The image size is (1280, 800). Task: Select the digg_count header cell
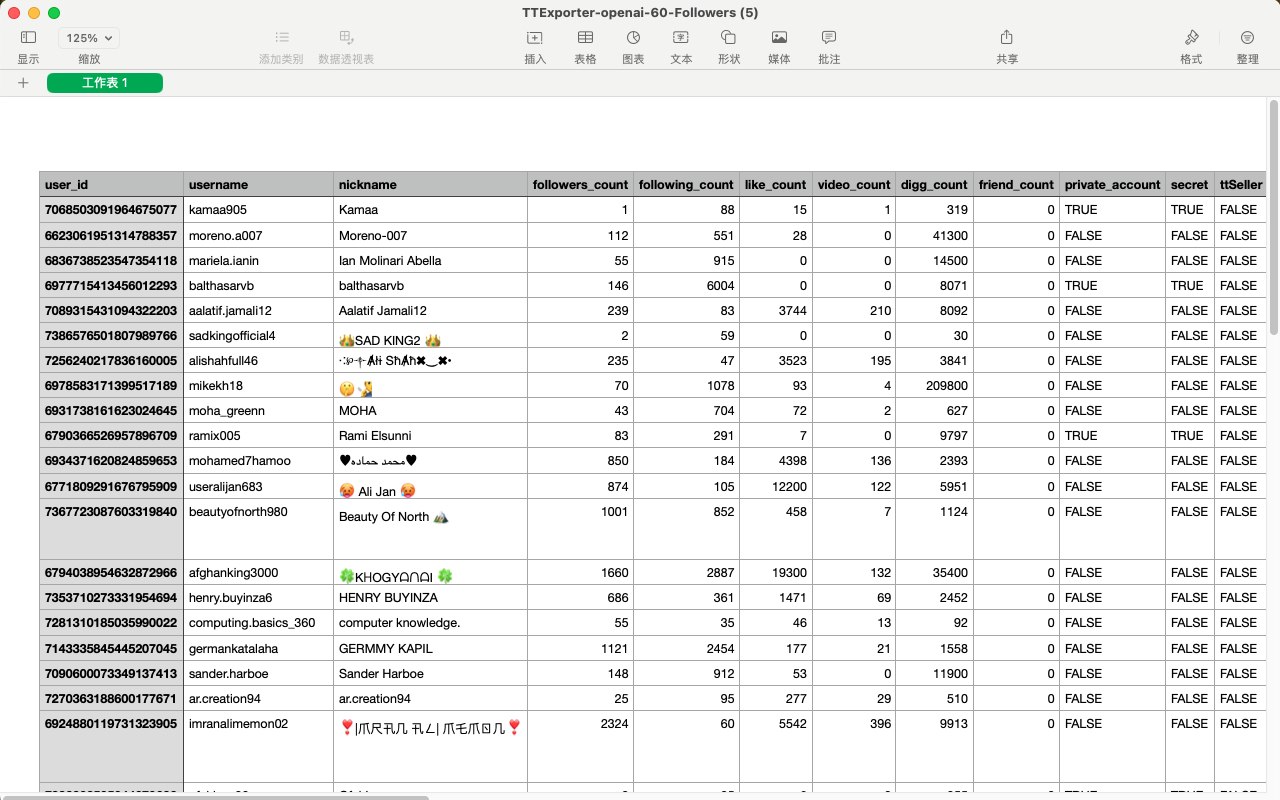(x=935, y=185)
